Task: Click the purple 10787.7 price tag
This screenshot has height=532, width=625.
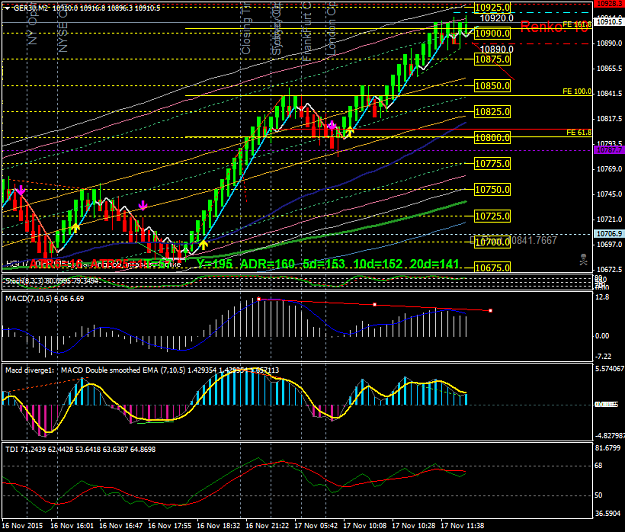Action: tap(609, 150)
